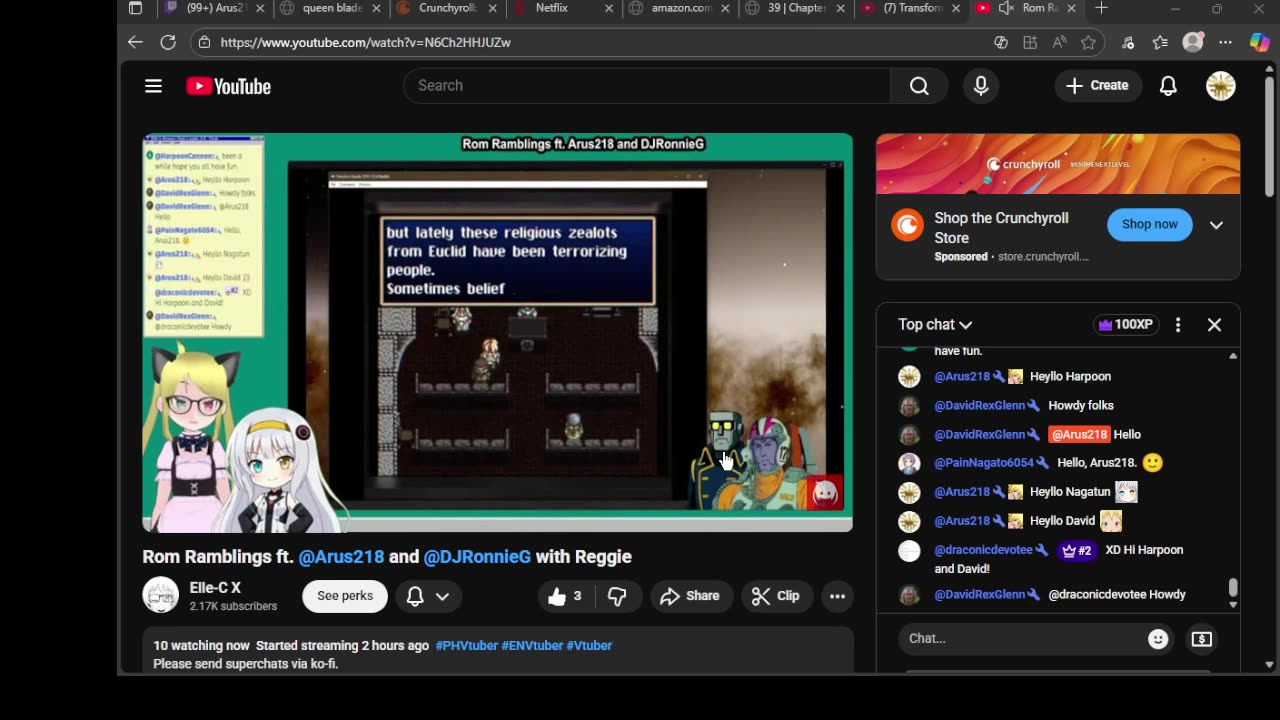The image size is (1280, 720).
Task: Toggle read aloud icon in address bar
Action: (x=1059, y=42)
